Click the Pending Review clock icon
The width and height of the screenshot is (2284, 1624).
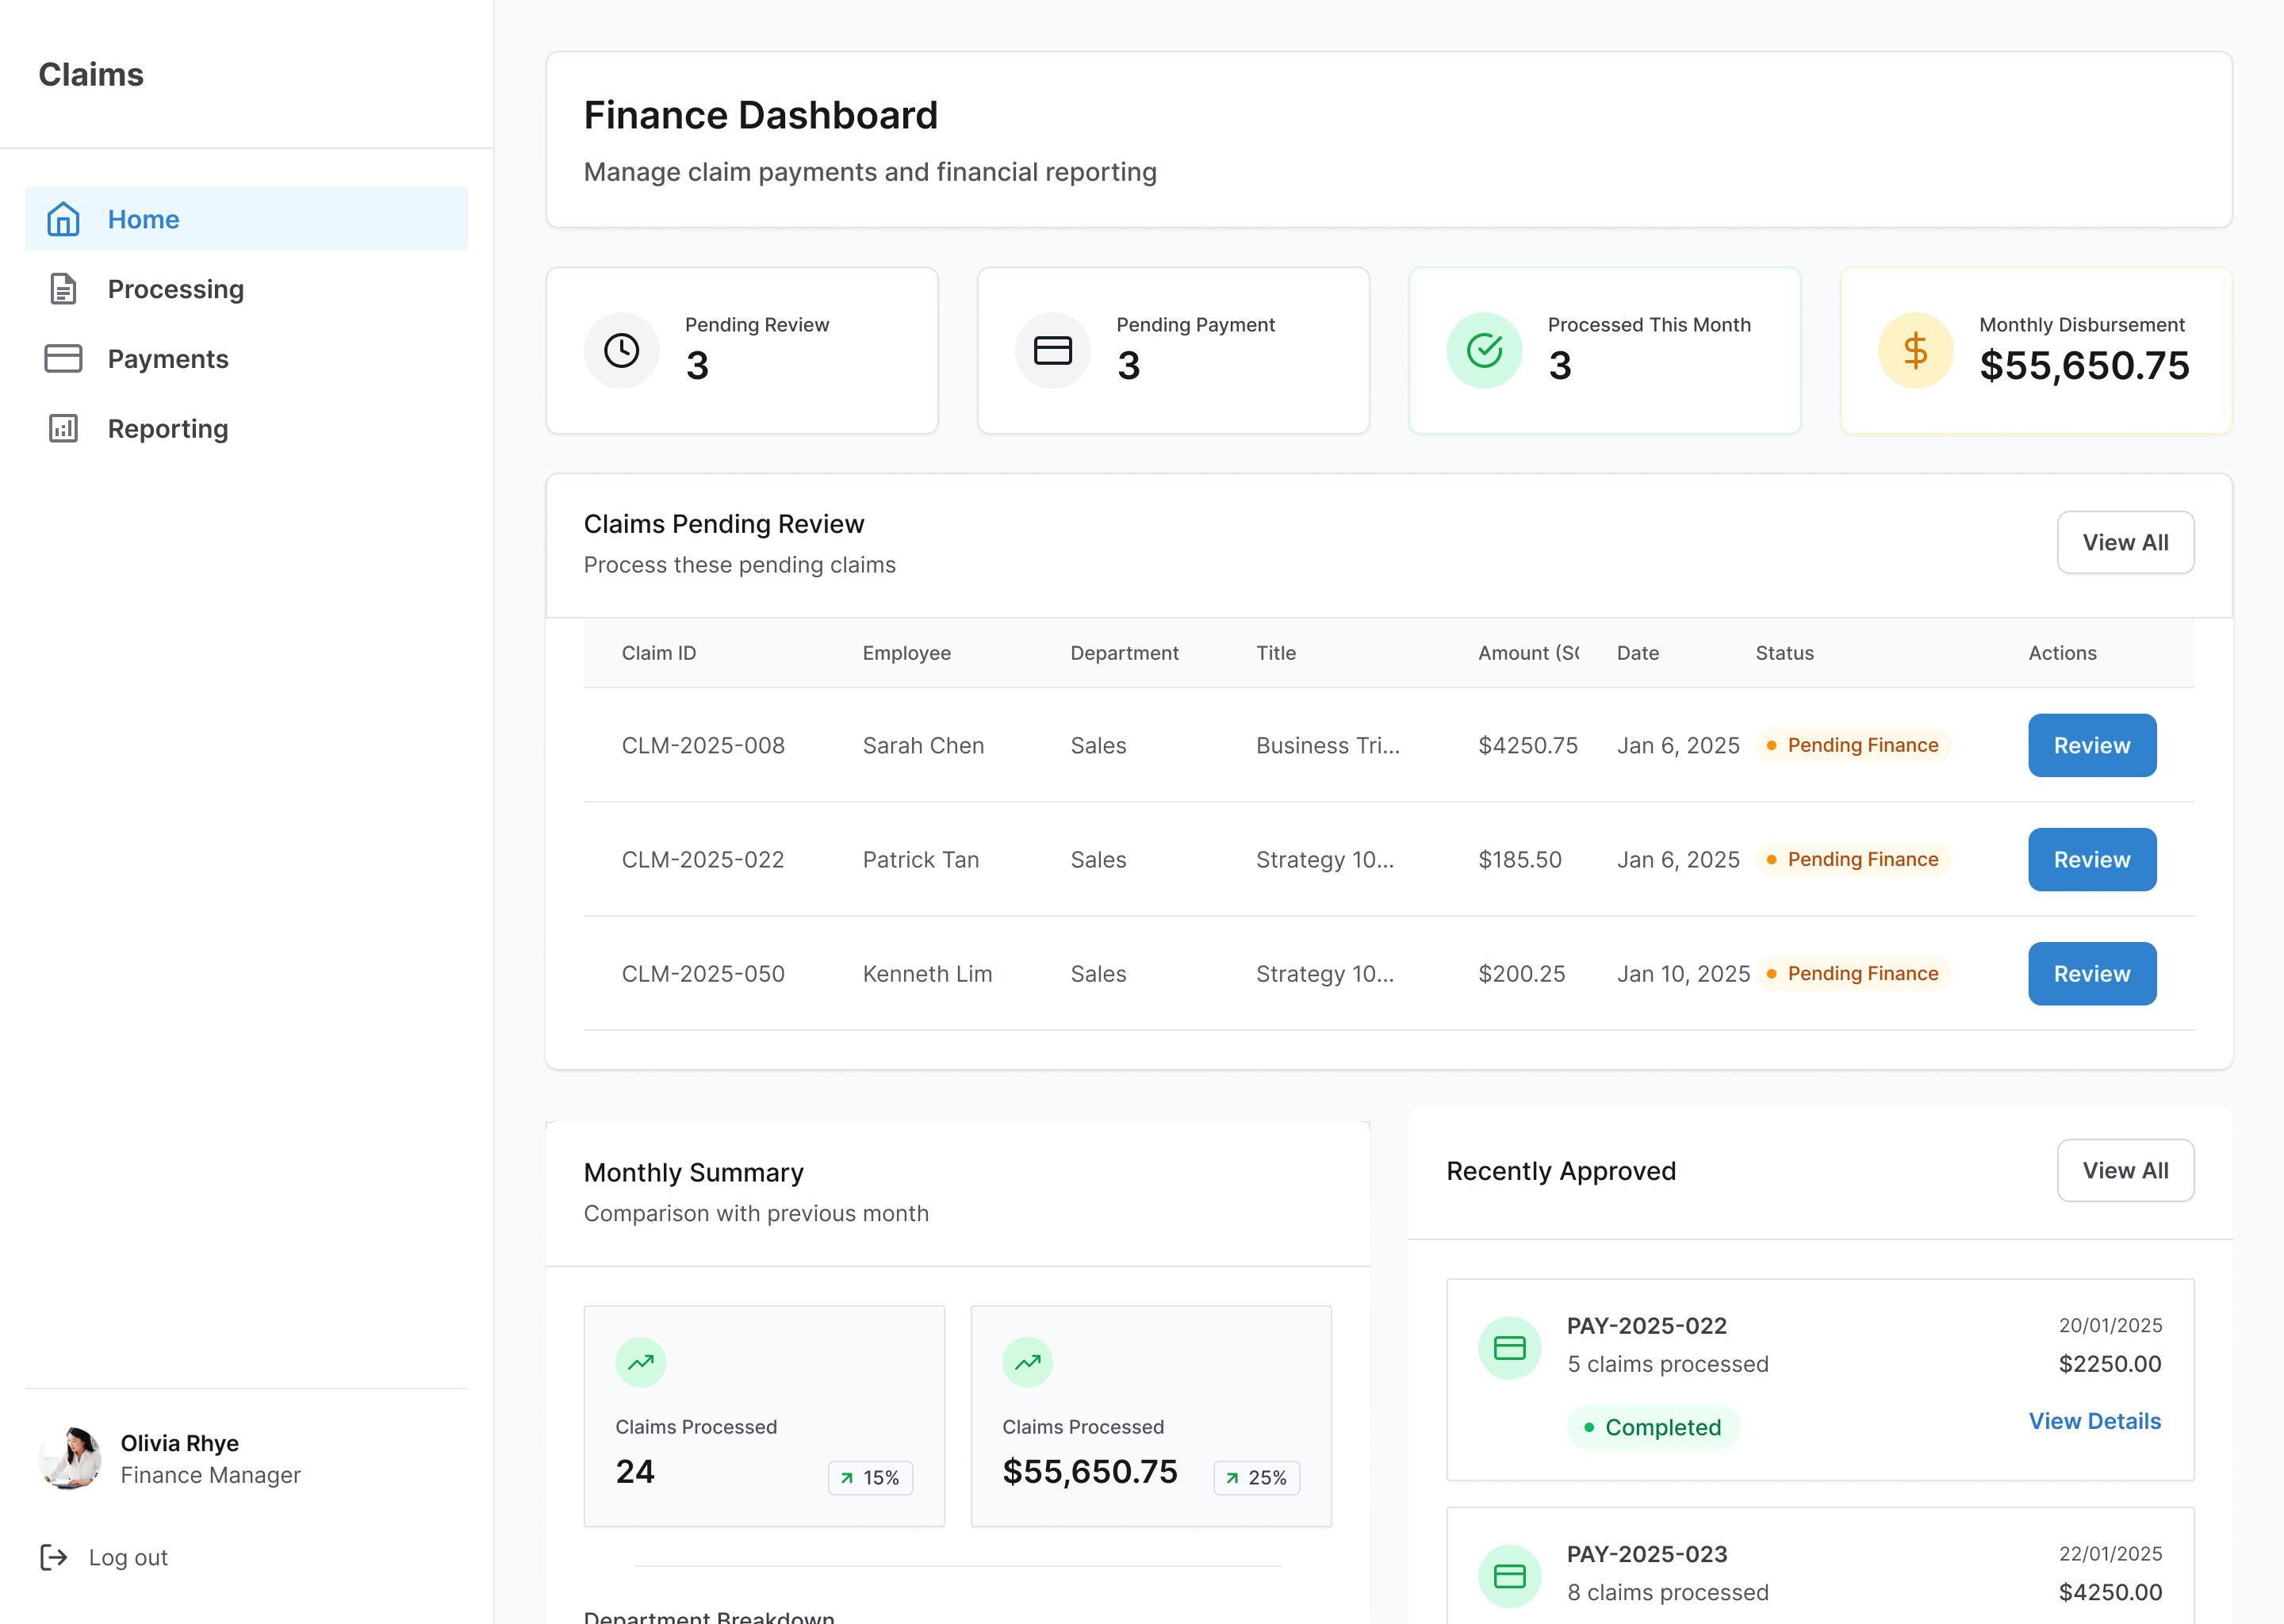click(x=622, y=350)
